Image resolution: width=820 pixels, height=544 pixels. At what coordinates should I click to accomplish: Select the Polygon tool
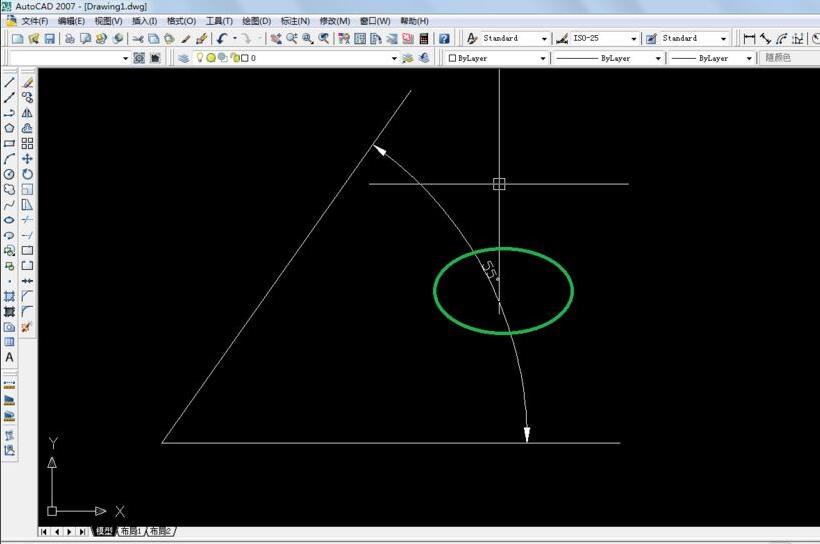[9, 128]
